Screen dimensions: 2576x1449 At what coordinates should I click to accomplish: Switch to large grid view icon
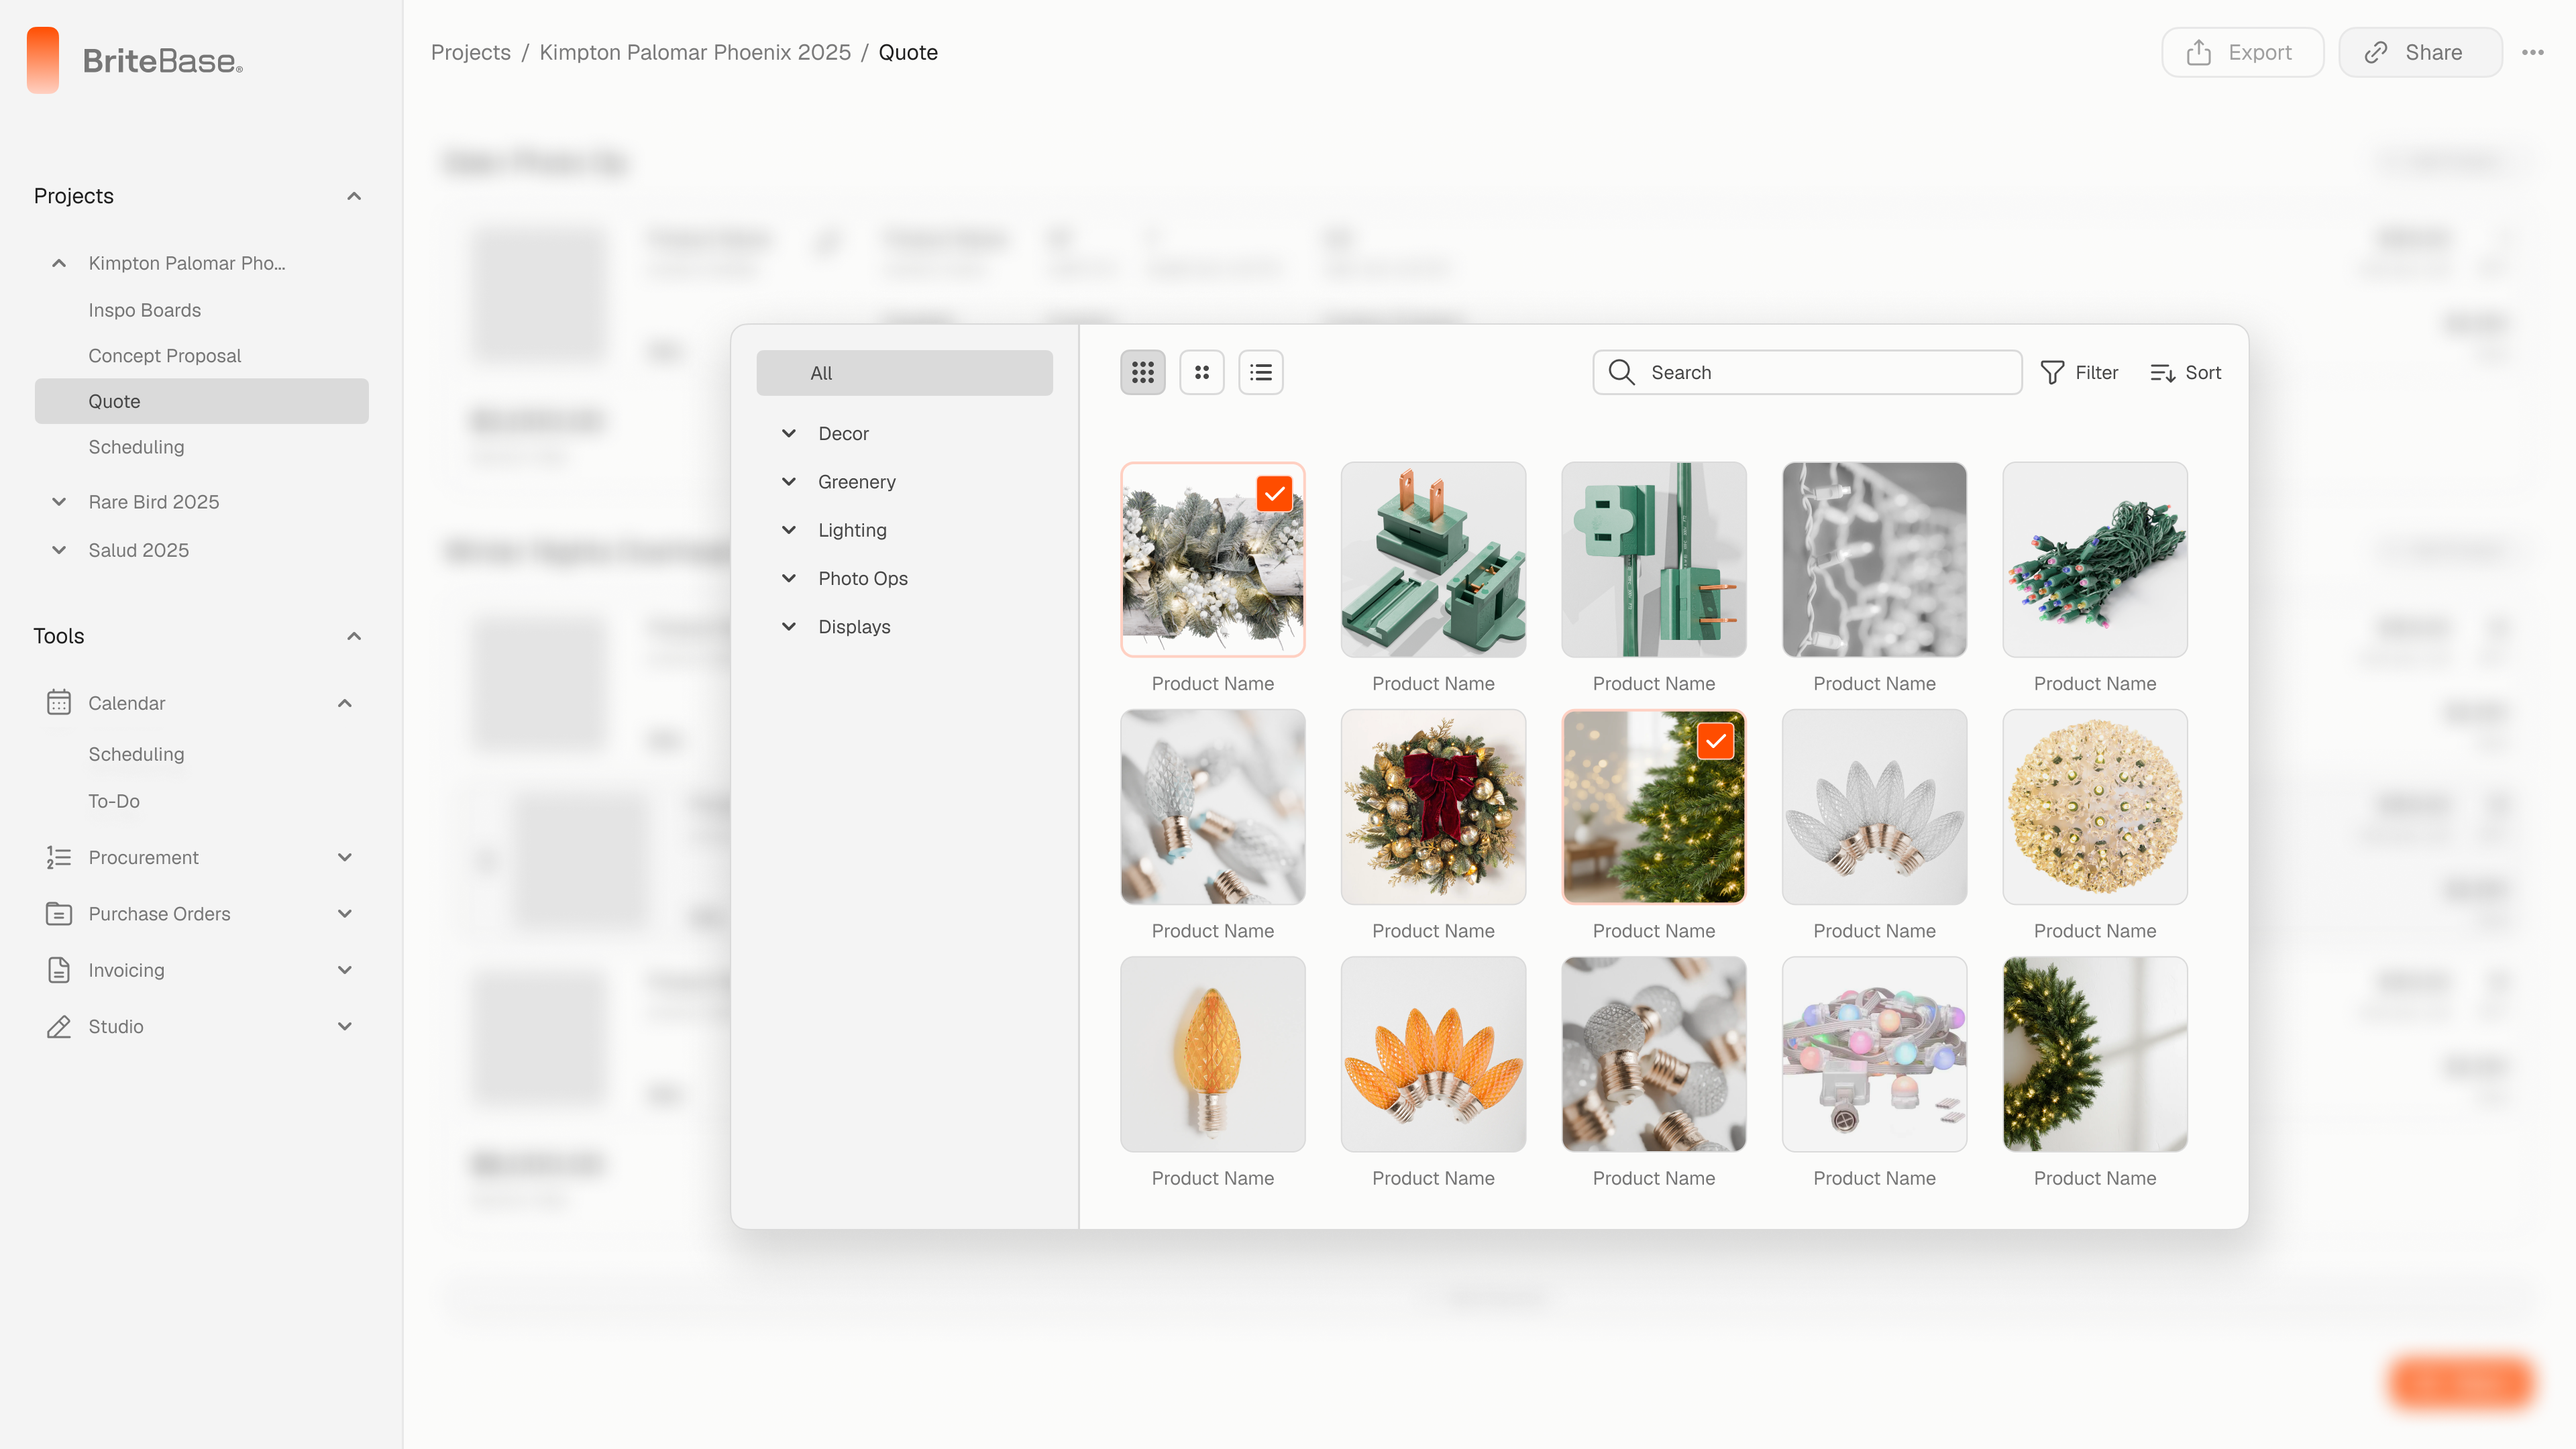point(1142,372)
